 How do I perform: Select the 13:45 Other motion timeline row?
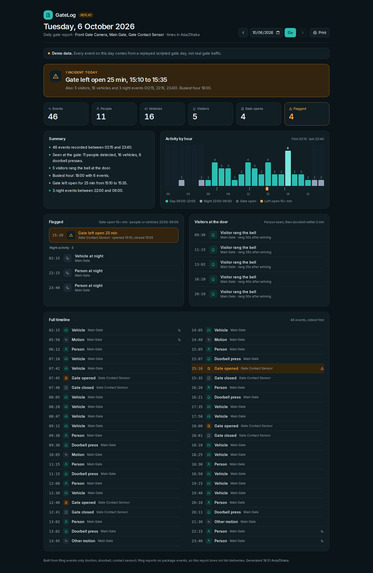pos(115,541)
